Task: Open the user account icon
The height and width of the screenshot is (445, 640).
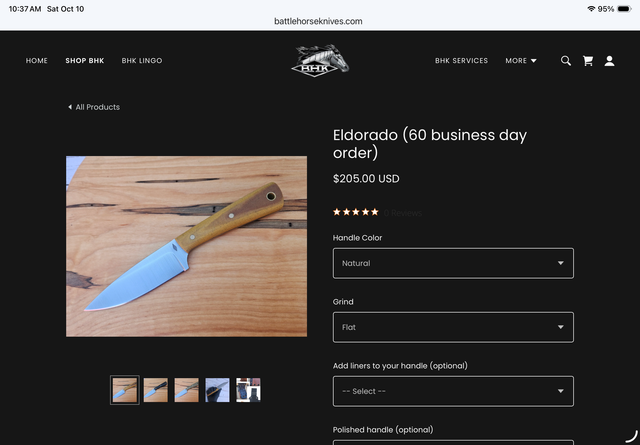Action: tap(609, 61)
